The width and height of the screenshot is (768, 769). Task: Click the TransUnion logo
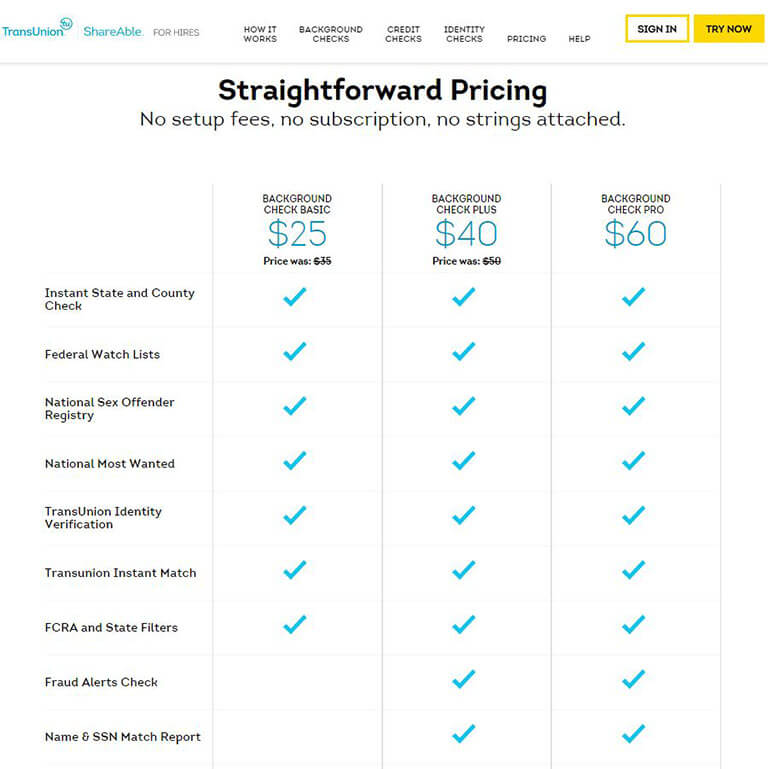coord(37,28)
